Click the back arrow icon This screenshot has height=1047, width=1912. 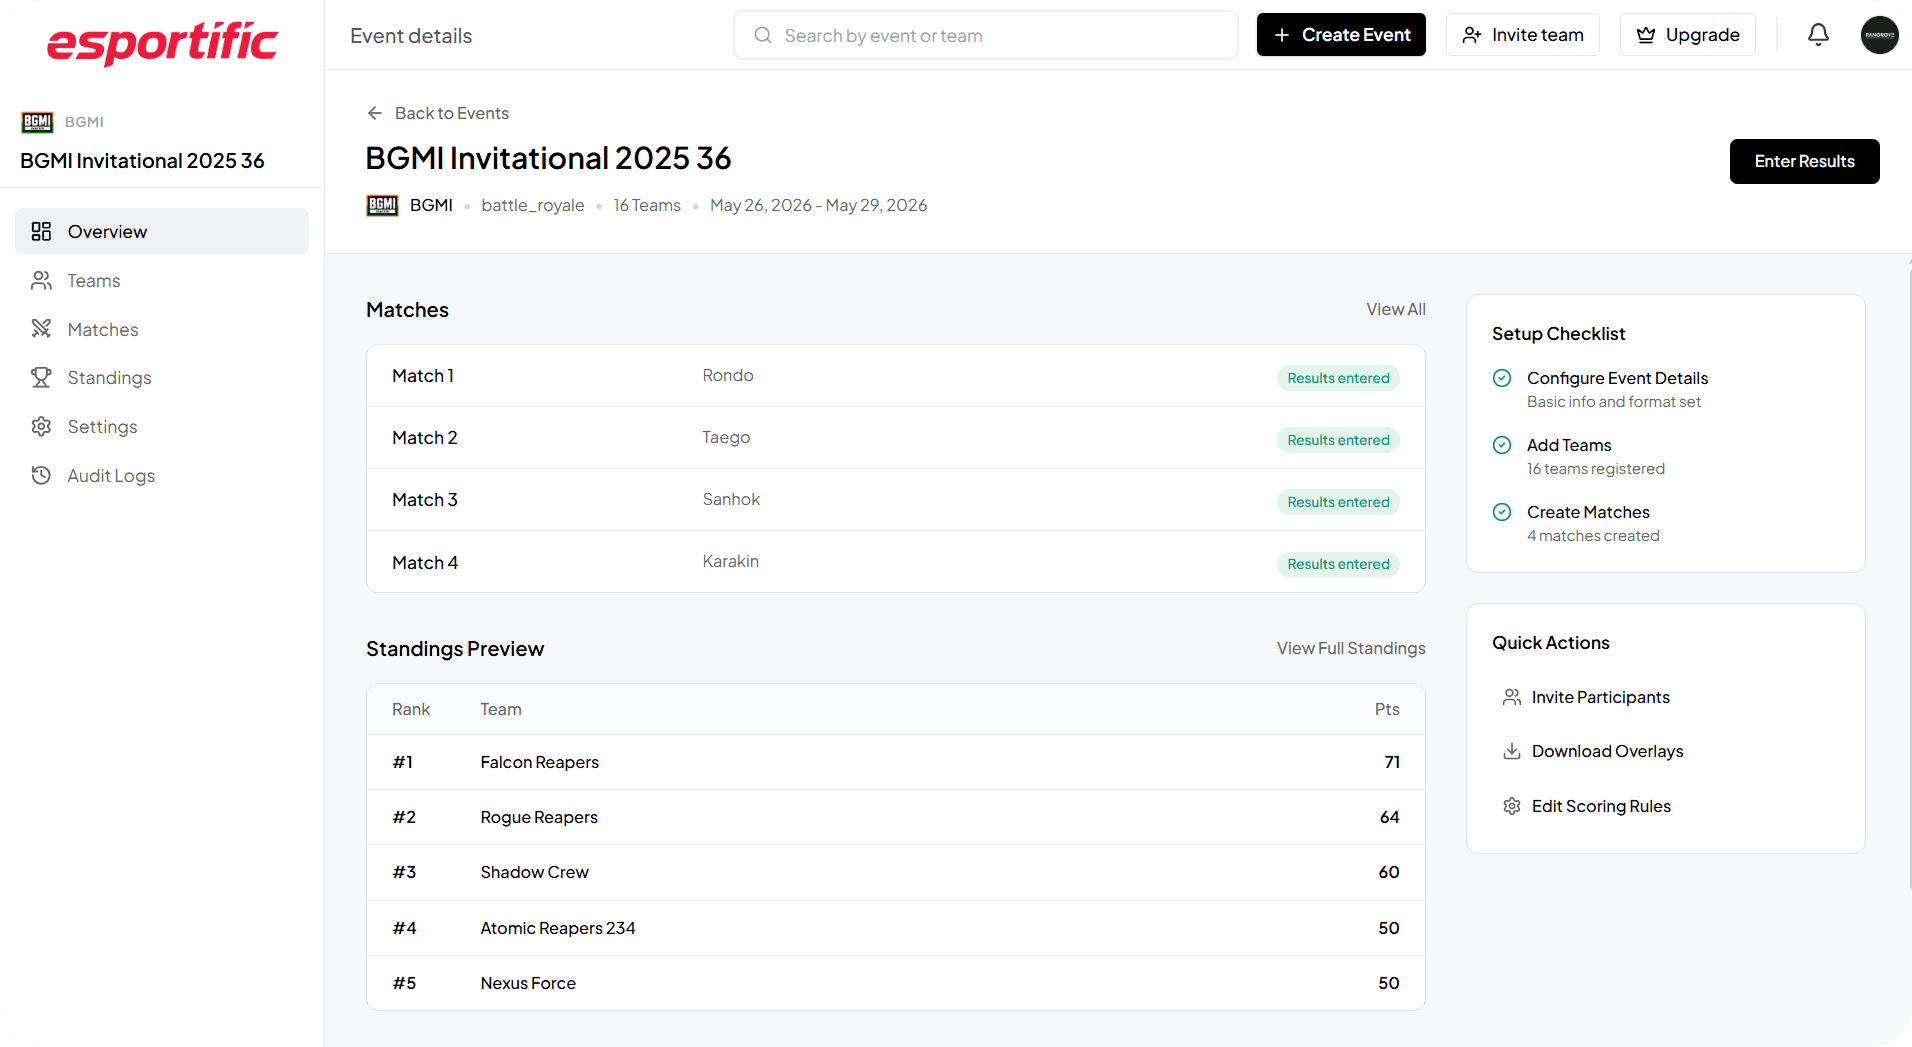(x=375, y=113)
